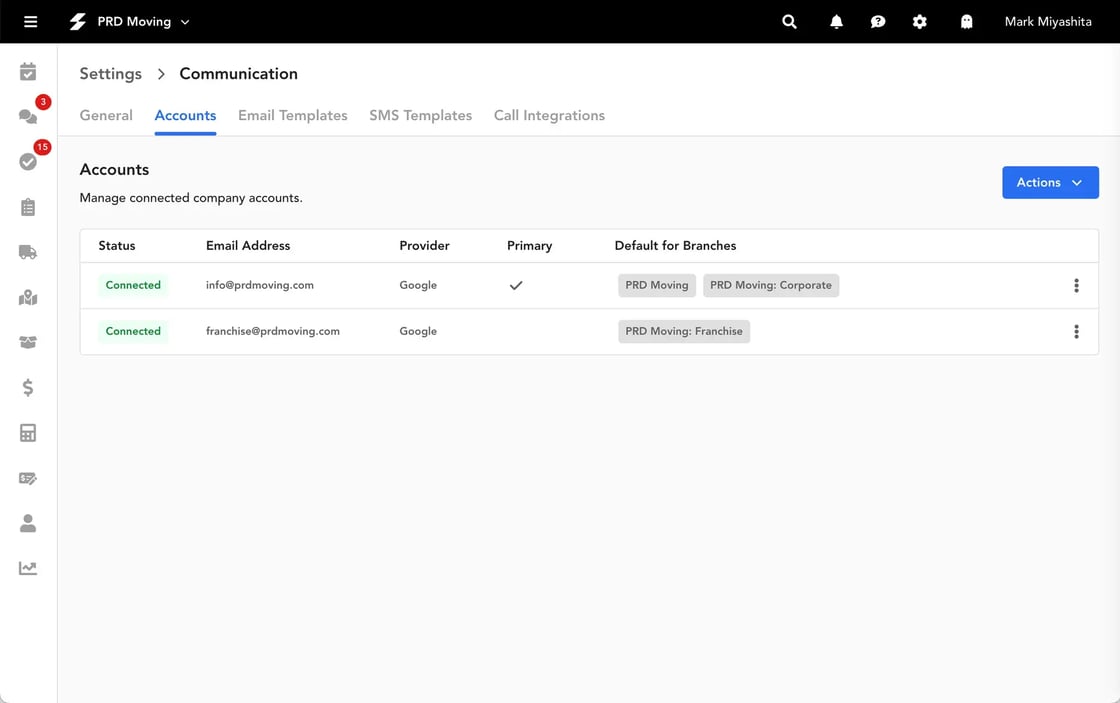Click PRD Moving: Corporate branch tag
Screen dimensions: 1120x703
(771, 285)
